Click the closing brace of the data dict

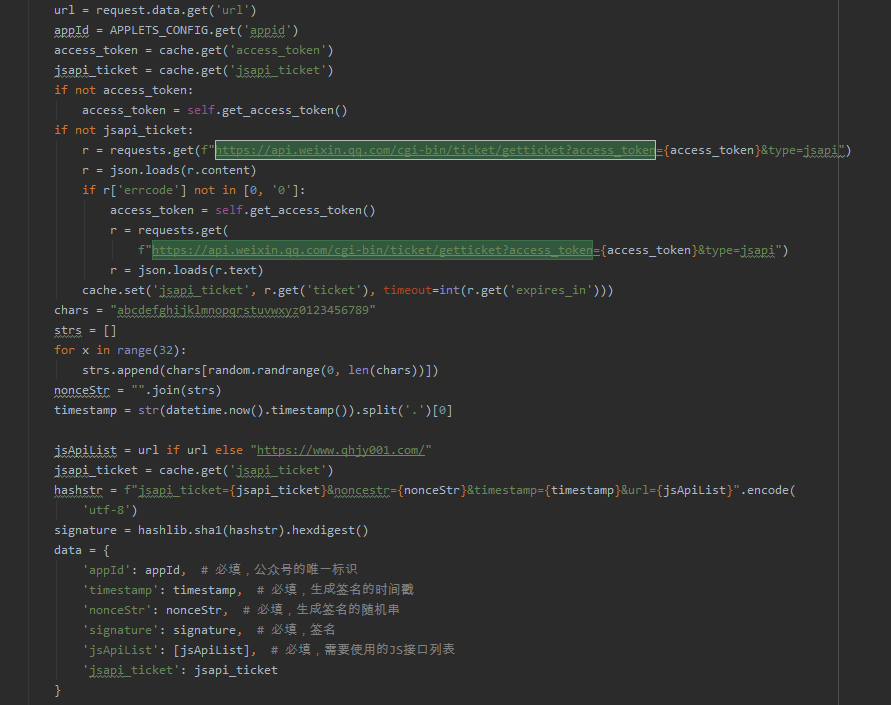pos(57,690)
